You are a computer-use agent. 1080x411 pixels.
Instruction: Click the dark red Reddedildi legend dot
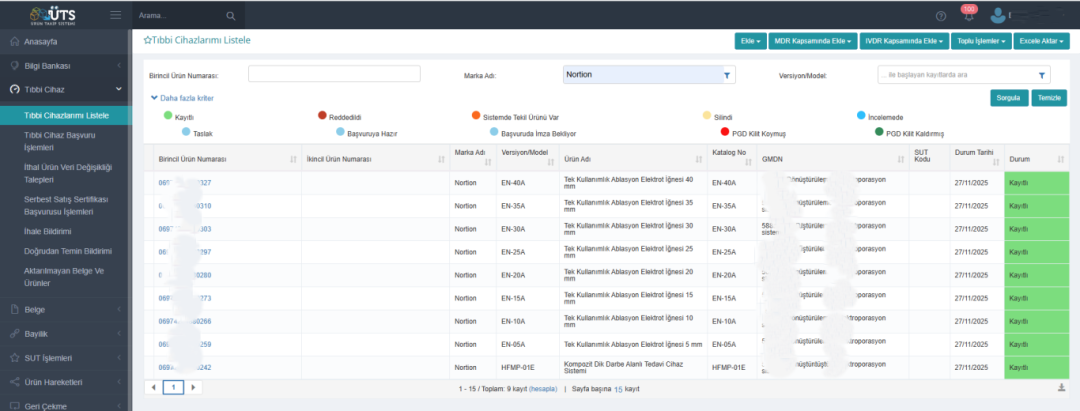322,115
